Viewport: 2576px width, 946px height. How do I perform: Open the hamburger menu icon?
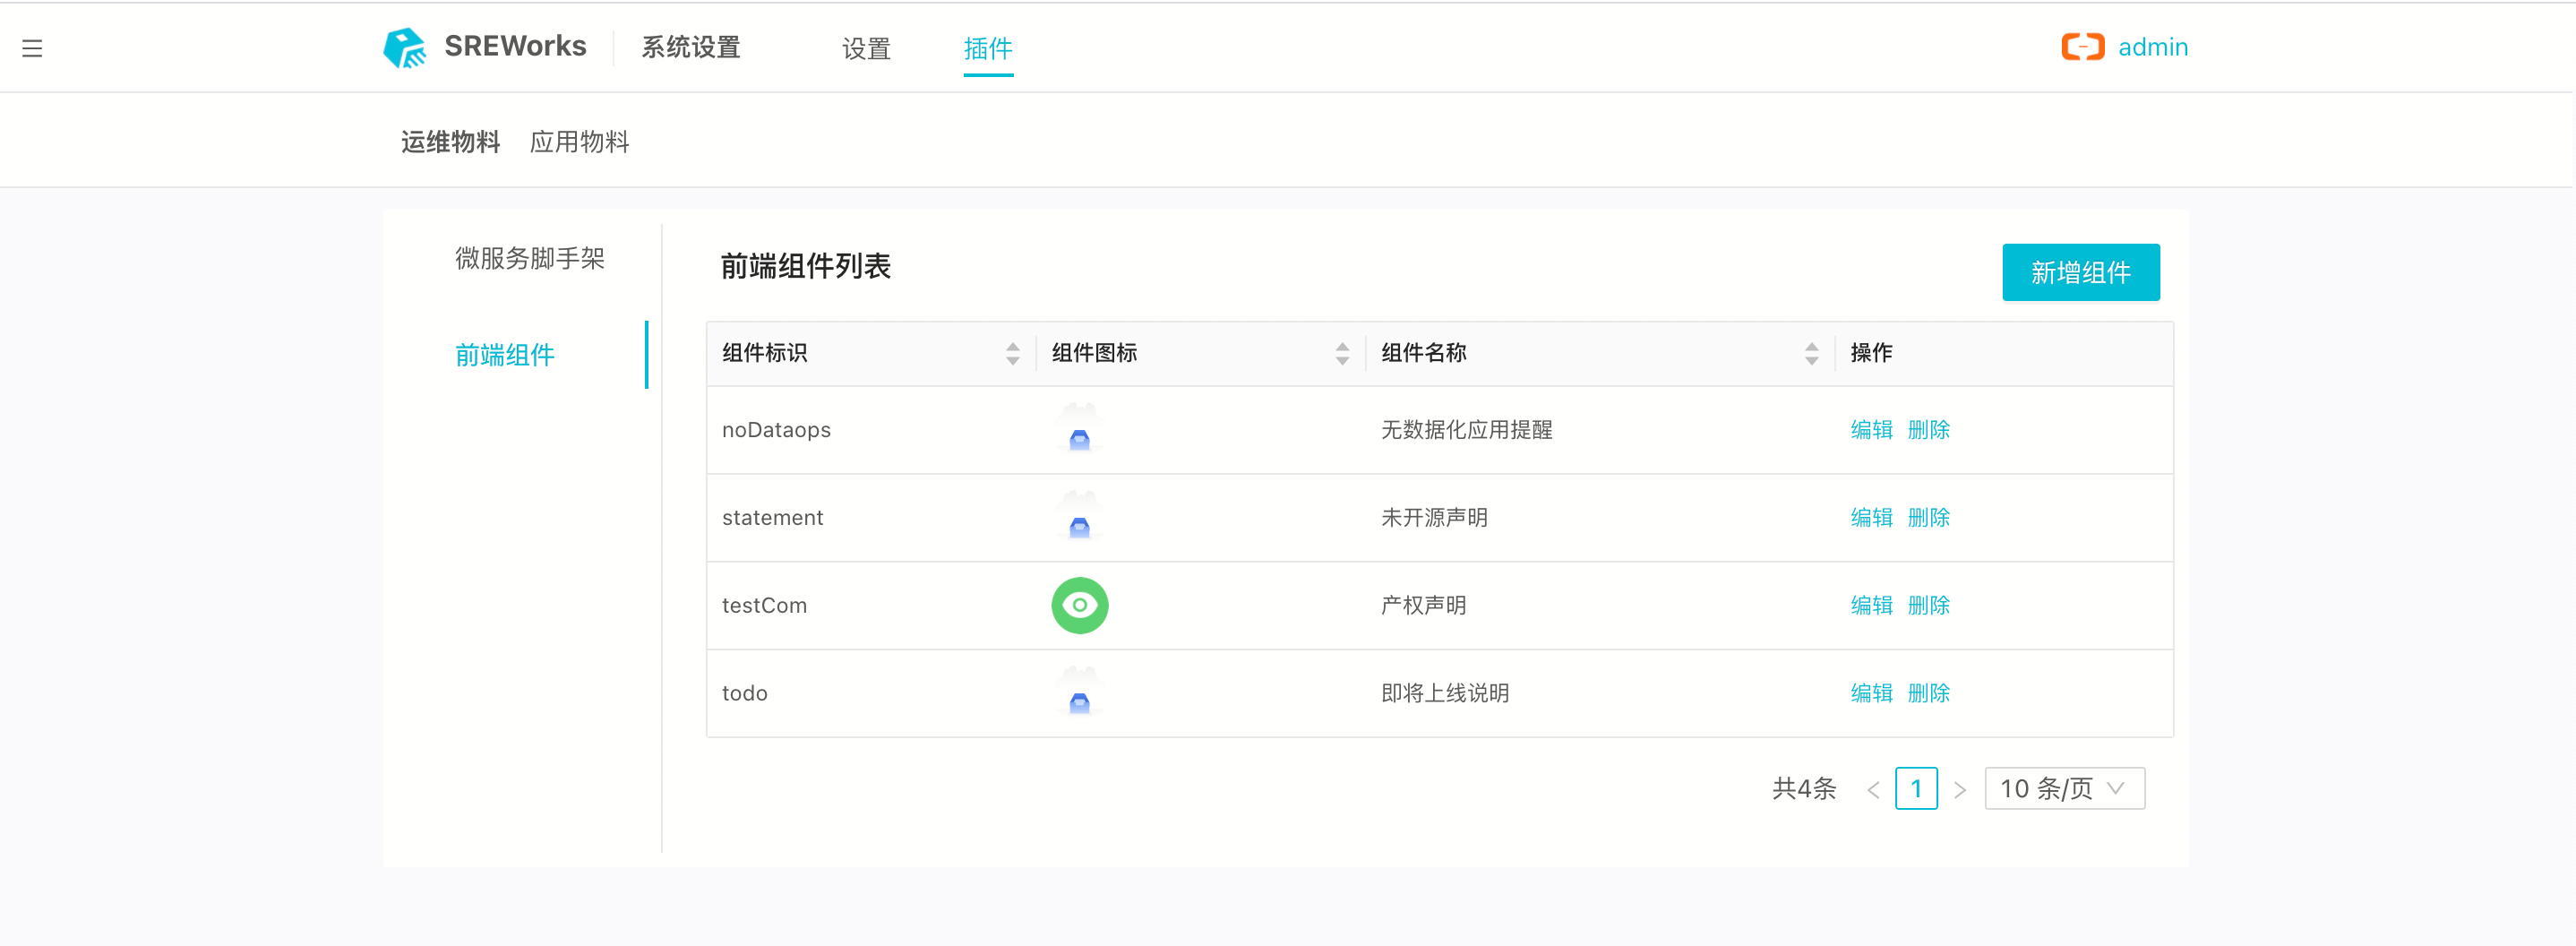[32, 48]
